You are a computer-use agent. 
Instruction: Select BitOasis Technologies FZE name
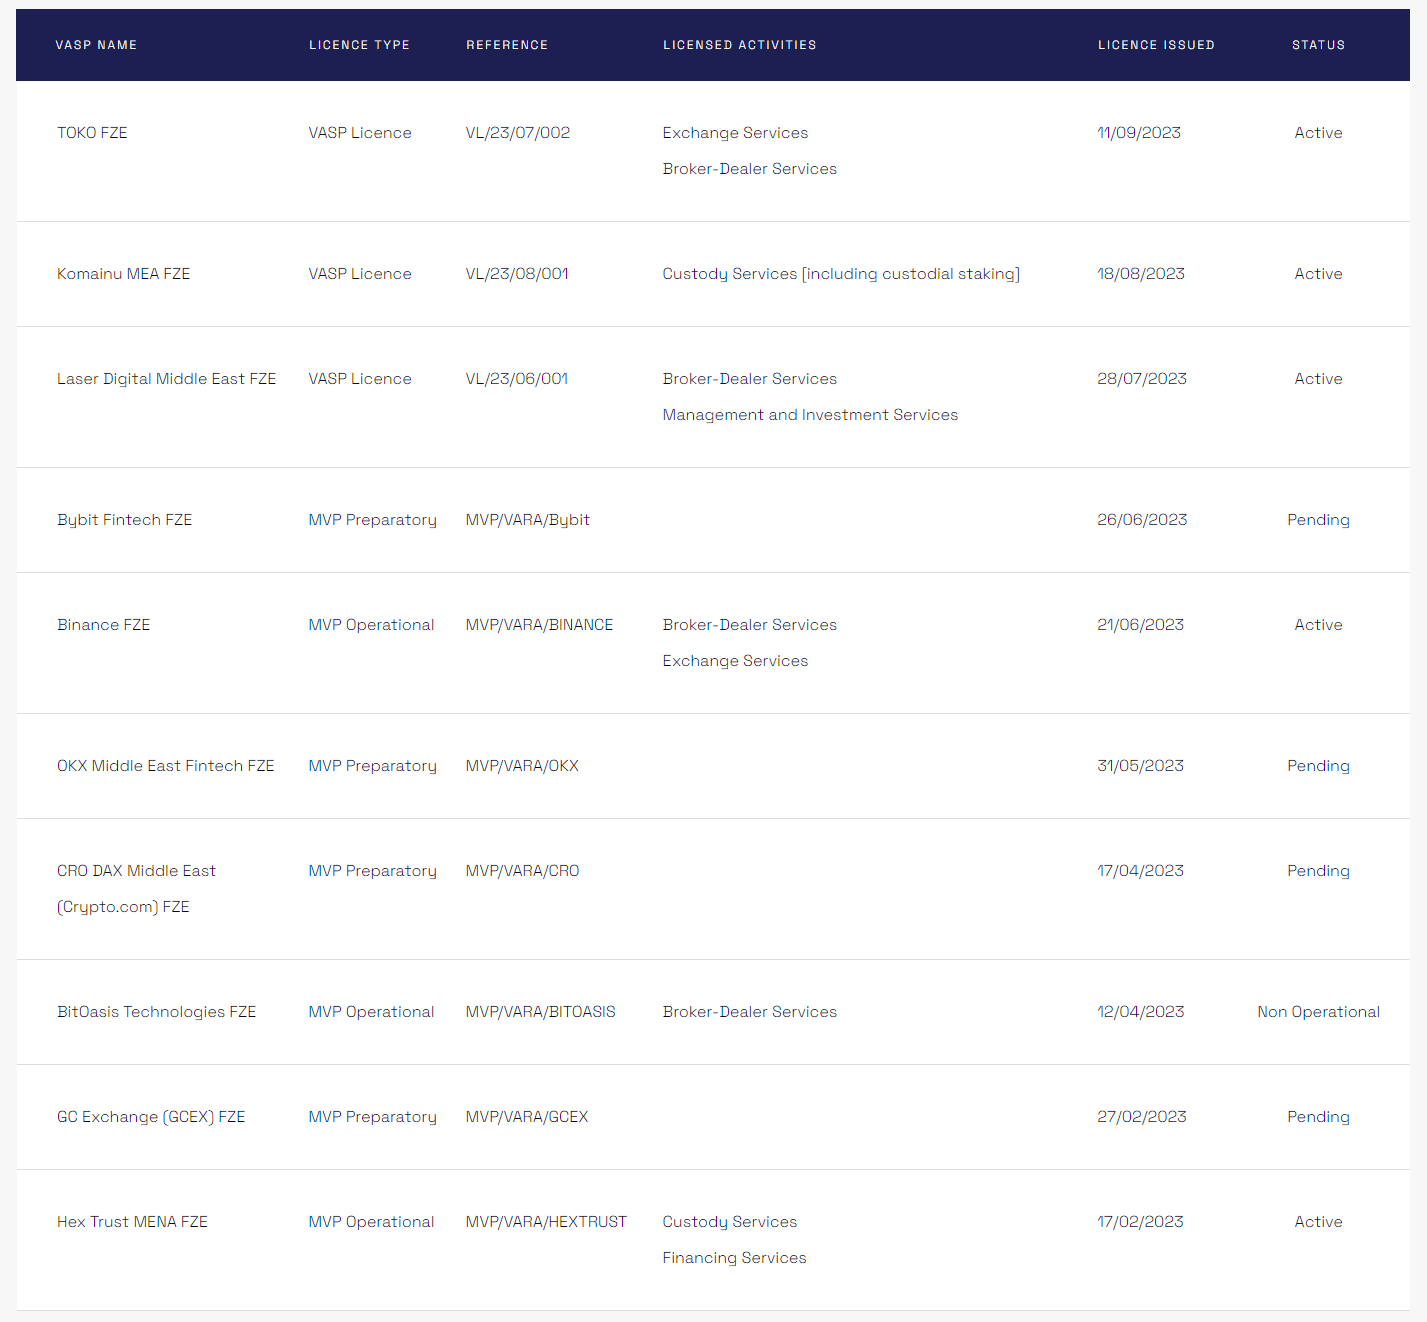156,1012
